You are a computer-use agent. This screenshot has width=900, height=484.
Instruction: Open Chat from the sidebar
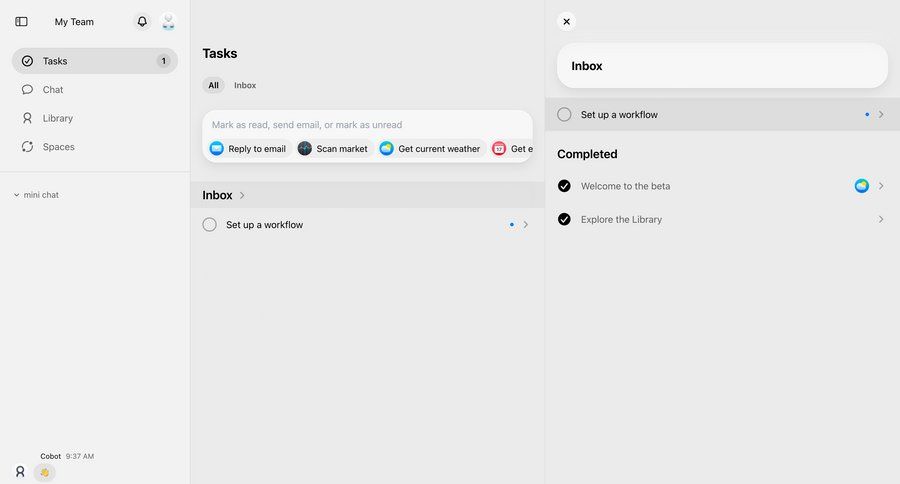[53, 90]
